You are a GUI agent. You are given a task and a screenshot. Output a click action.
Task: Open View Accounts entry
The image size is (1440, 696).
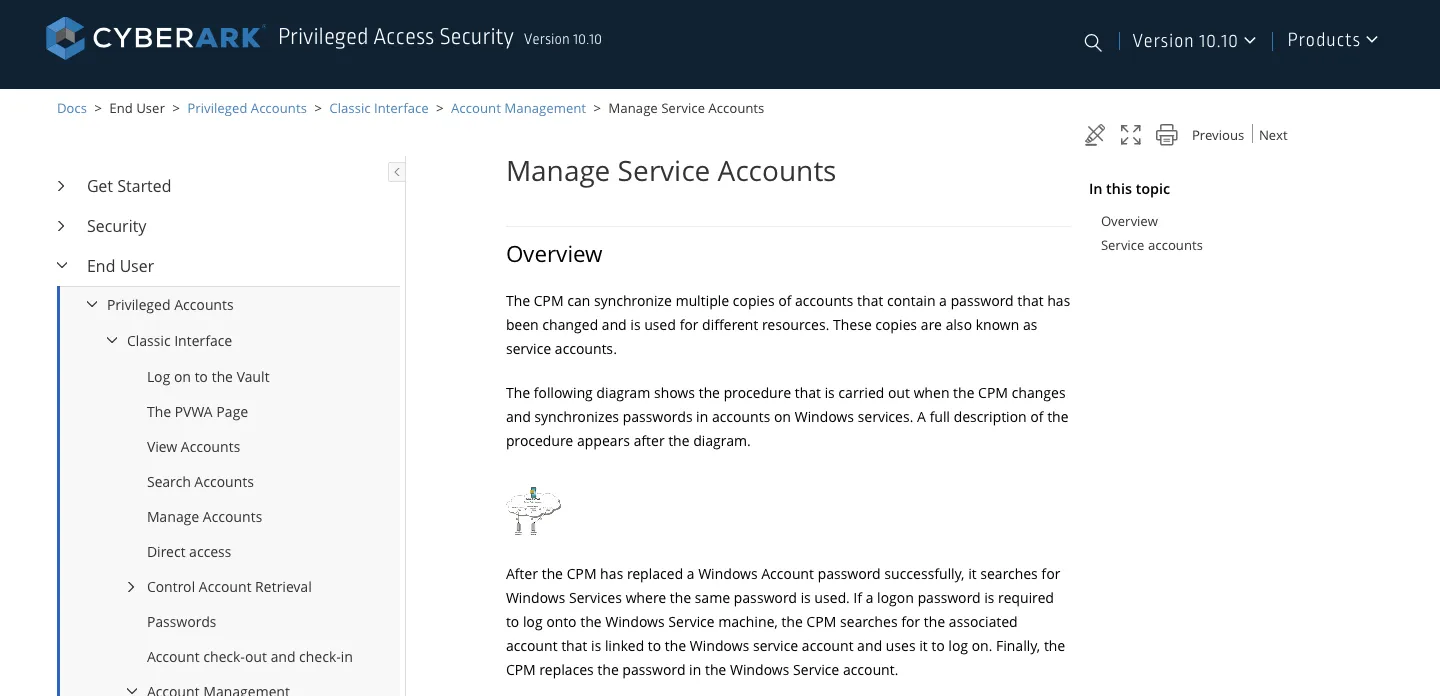193,447
